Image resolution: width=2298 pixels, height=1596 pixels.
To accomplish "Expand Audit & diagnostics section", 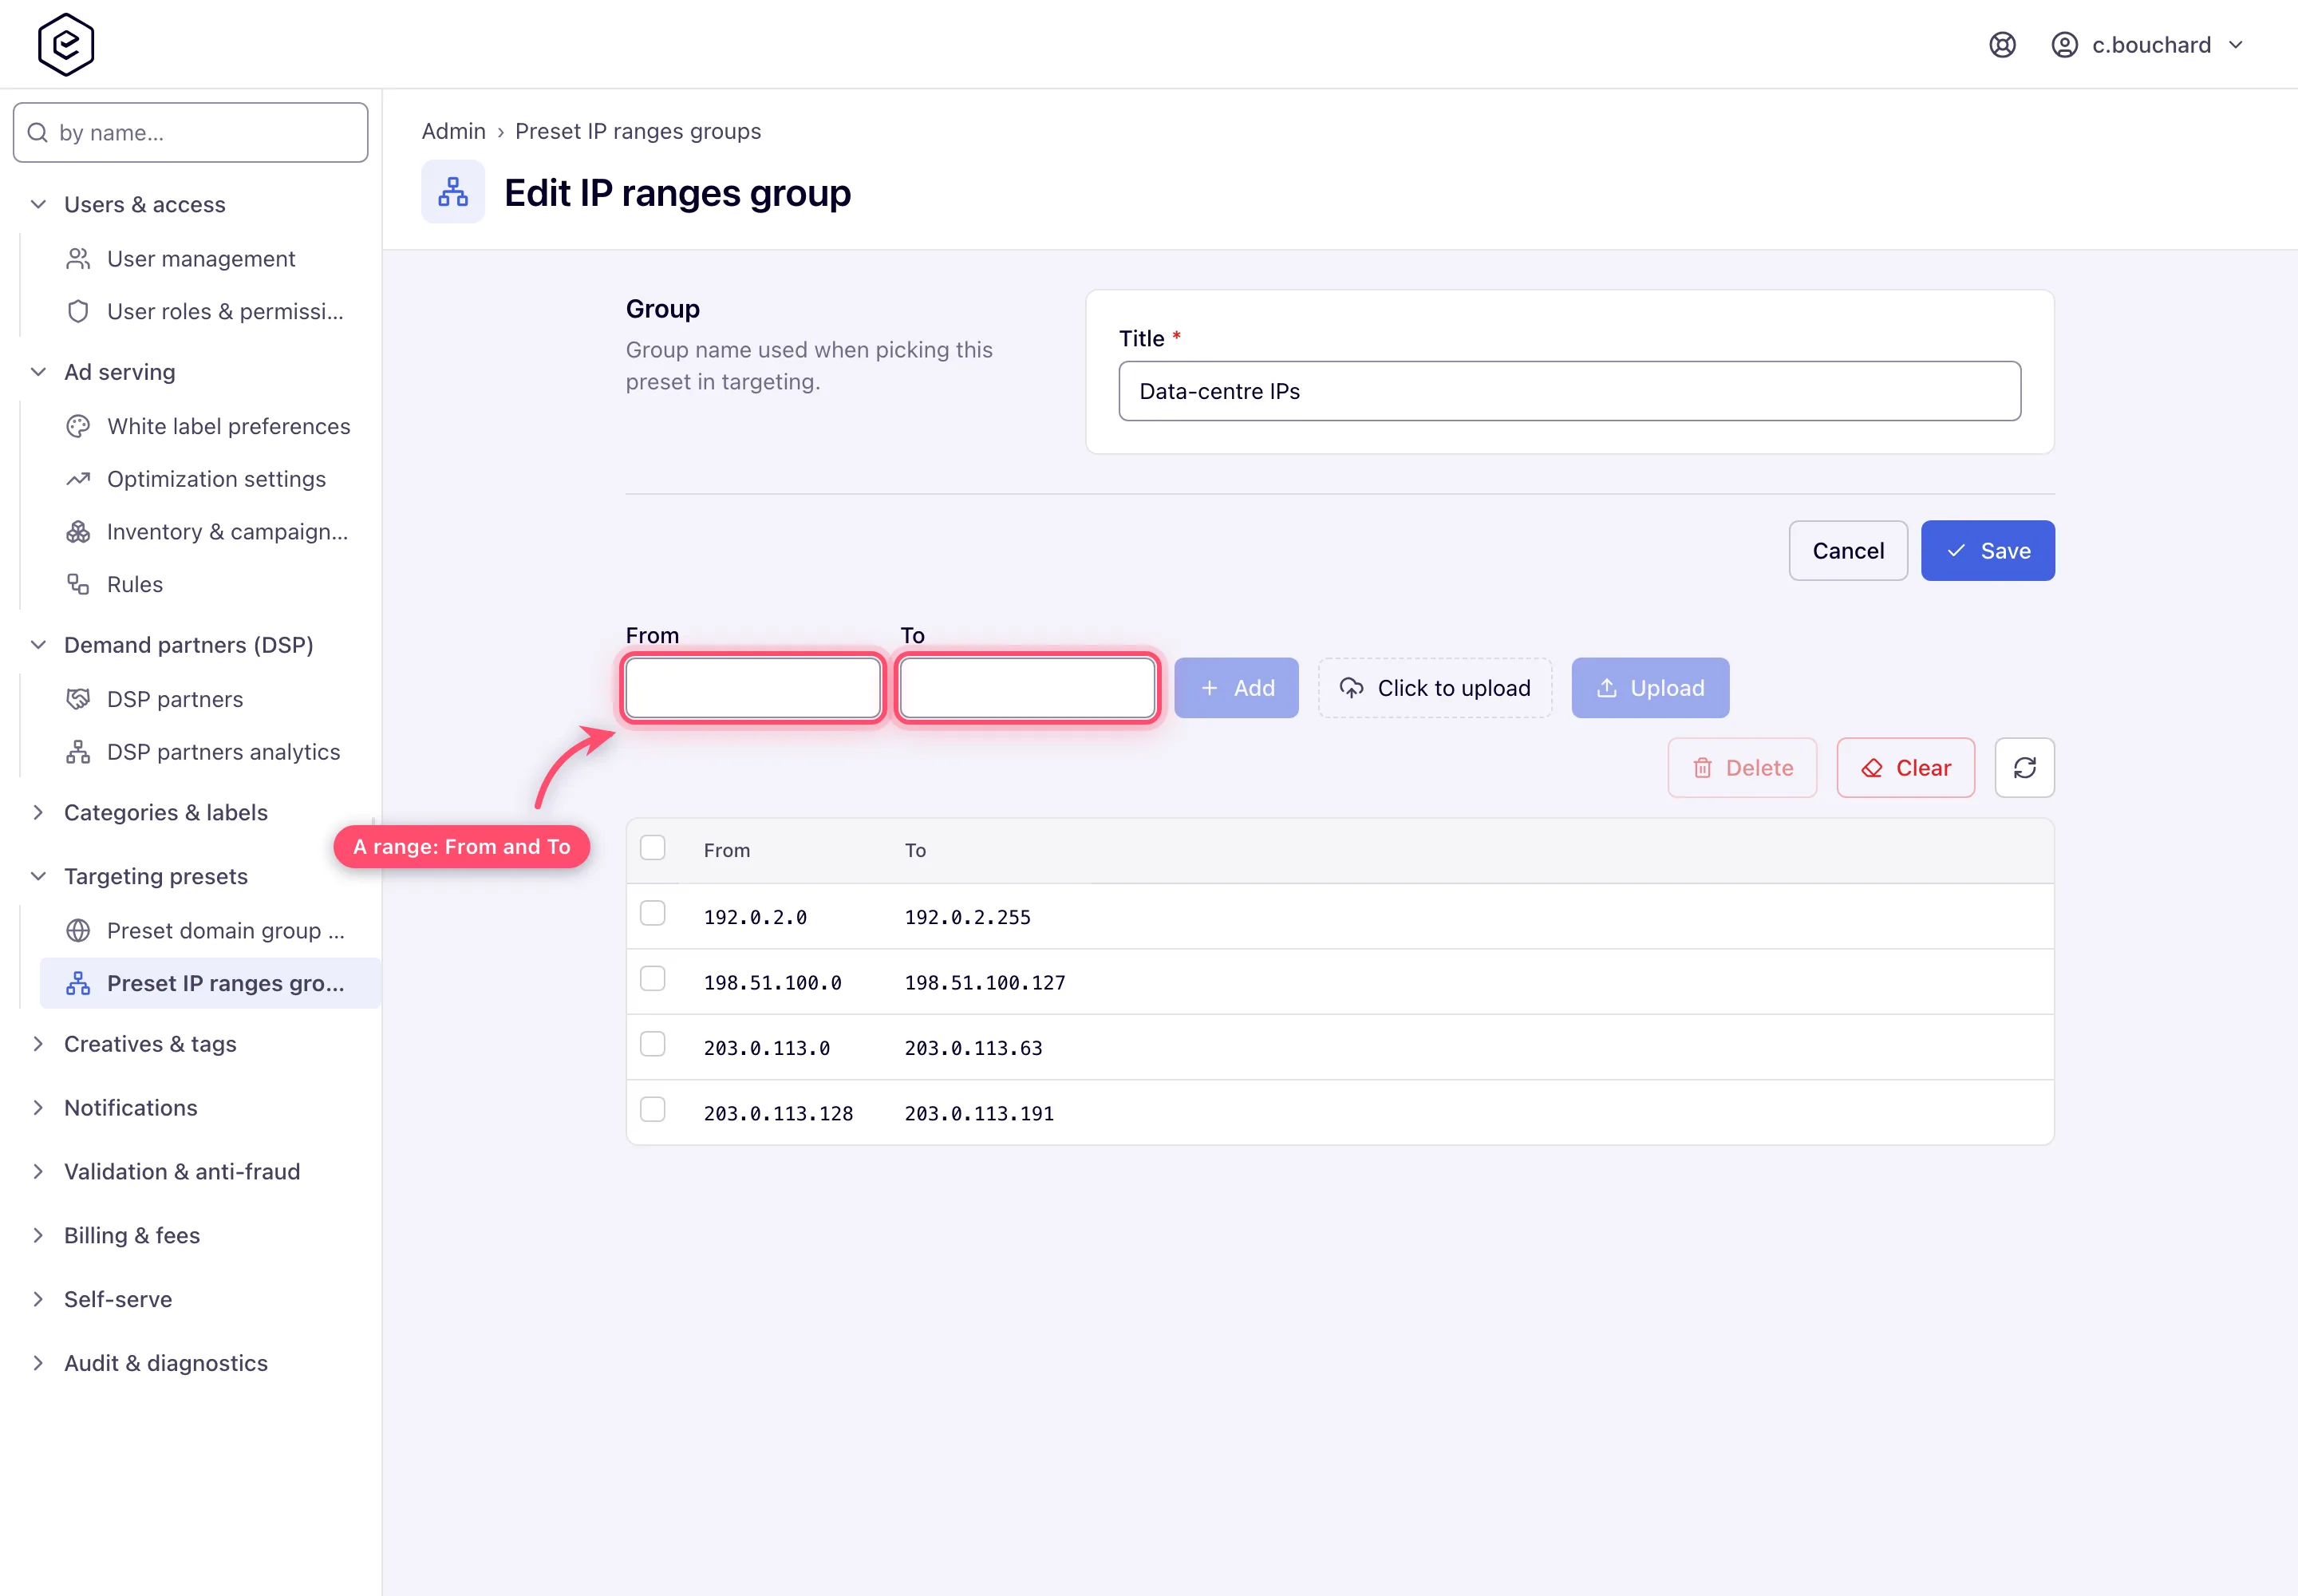I will 38,1363.
